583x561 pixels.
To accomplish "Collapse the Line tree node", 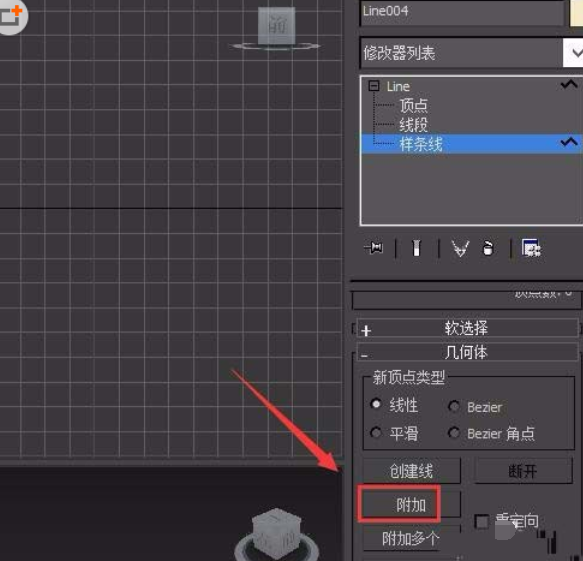I will (374, 86).
